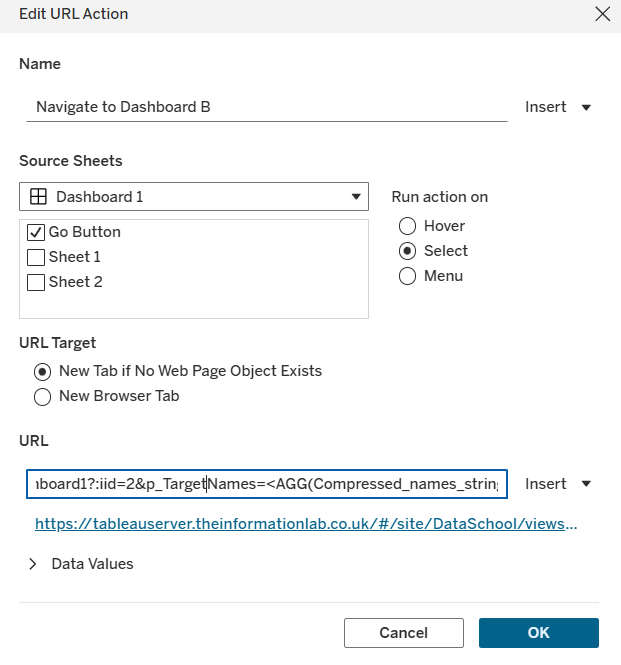Tick the Sheet 2 checkbox
621x665 pixels.
[36, 282]
